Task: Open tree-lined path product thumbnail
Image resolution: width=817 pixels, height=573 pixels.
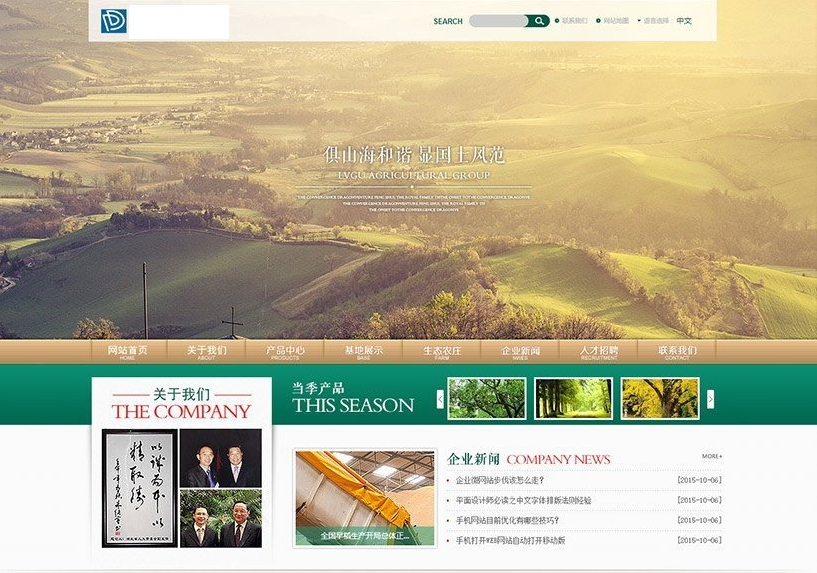Action: pos(573,398)
